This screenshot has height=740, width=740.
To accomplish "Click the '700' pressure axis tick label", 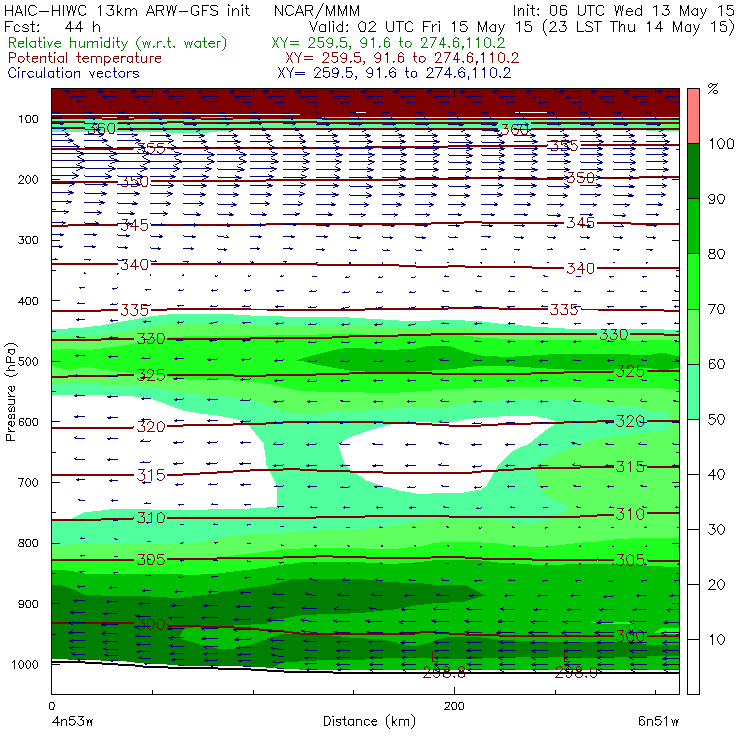I will click(28, 482).
